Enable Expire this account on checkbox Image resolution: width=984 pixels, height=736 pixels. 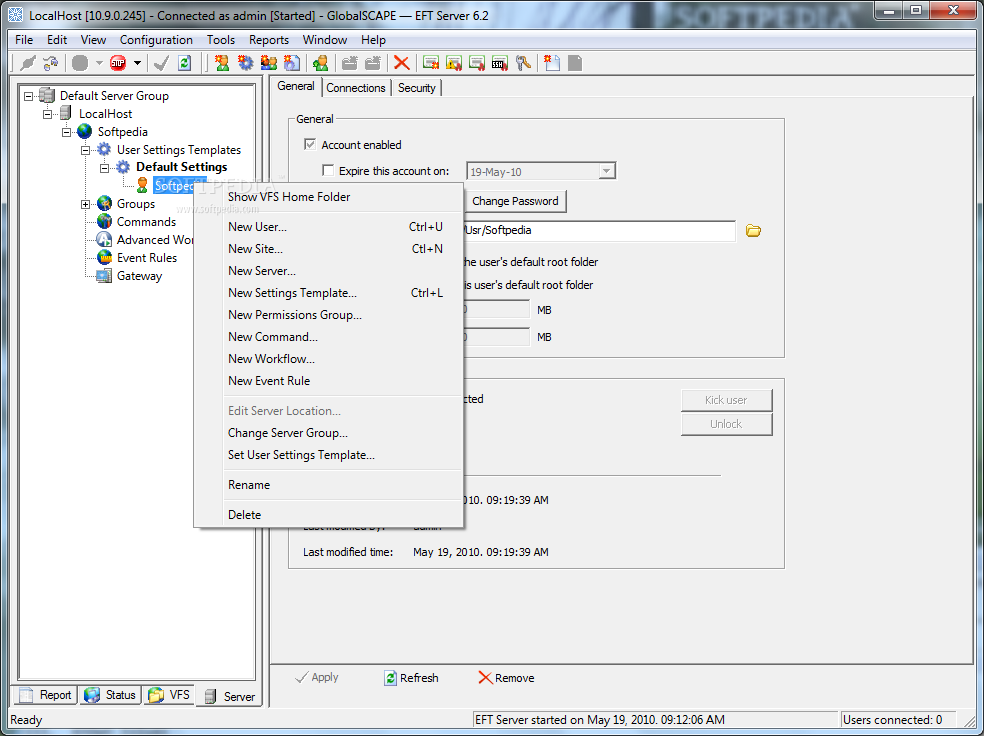[328, 171]
